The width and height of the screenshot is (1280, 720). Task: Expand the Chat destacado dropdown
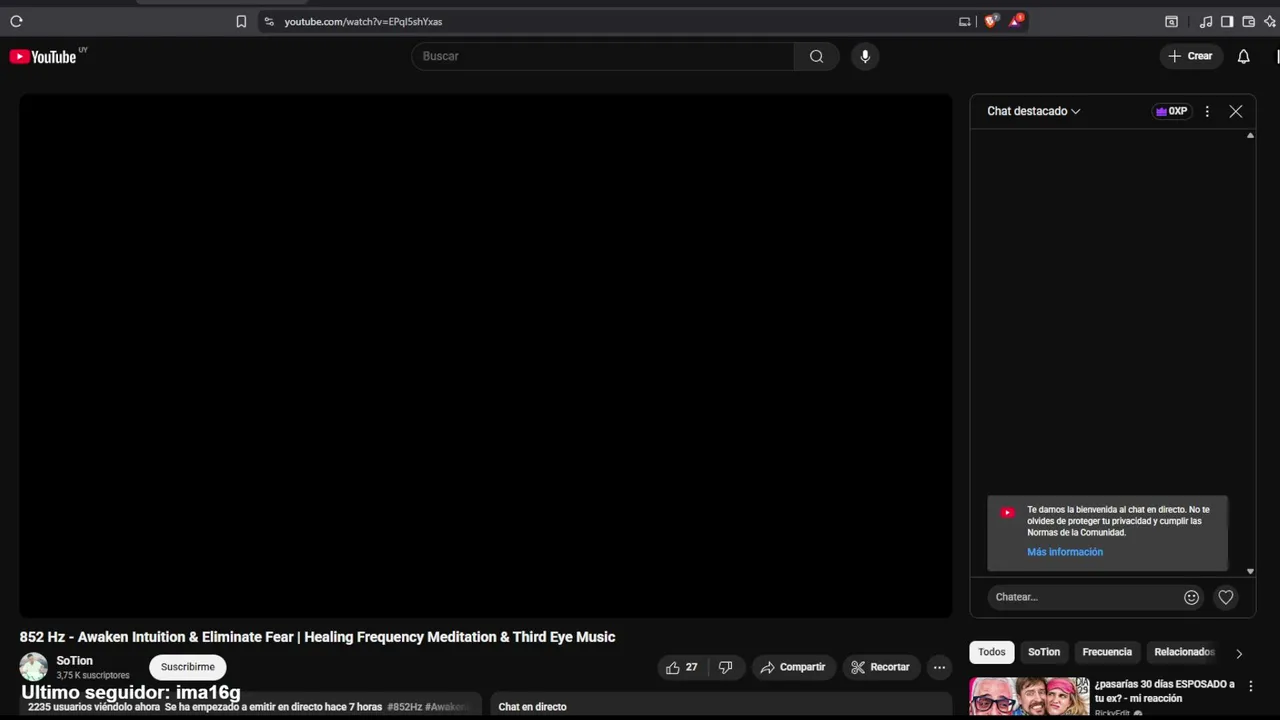(1033, 111)
